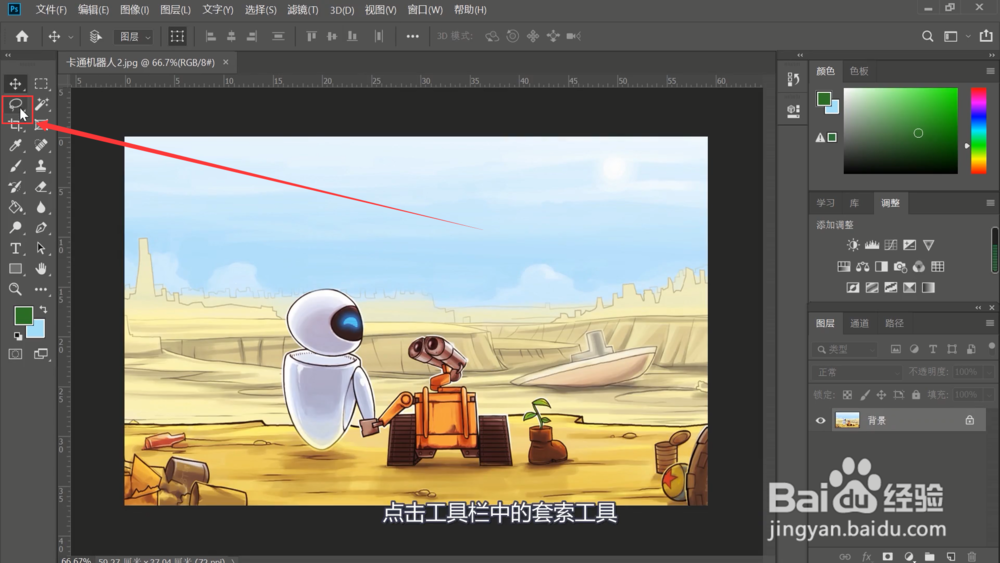The width and height of the screenshot is (1000, 563).
Task: Switch to the 色板 tab
Action: pos(859,71)
